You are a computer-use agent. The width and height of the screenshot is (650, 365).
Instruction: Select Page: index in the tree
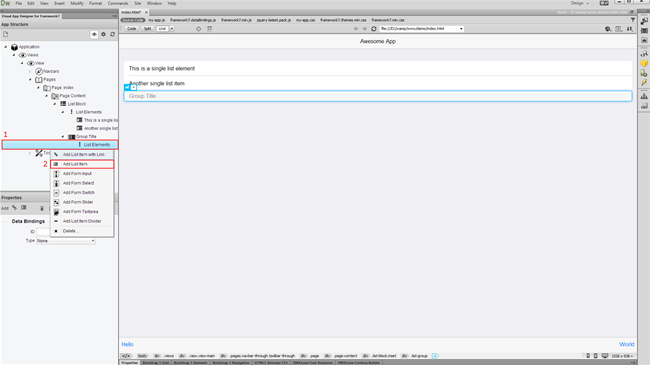pyautogui.click(x=62, y=88)
